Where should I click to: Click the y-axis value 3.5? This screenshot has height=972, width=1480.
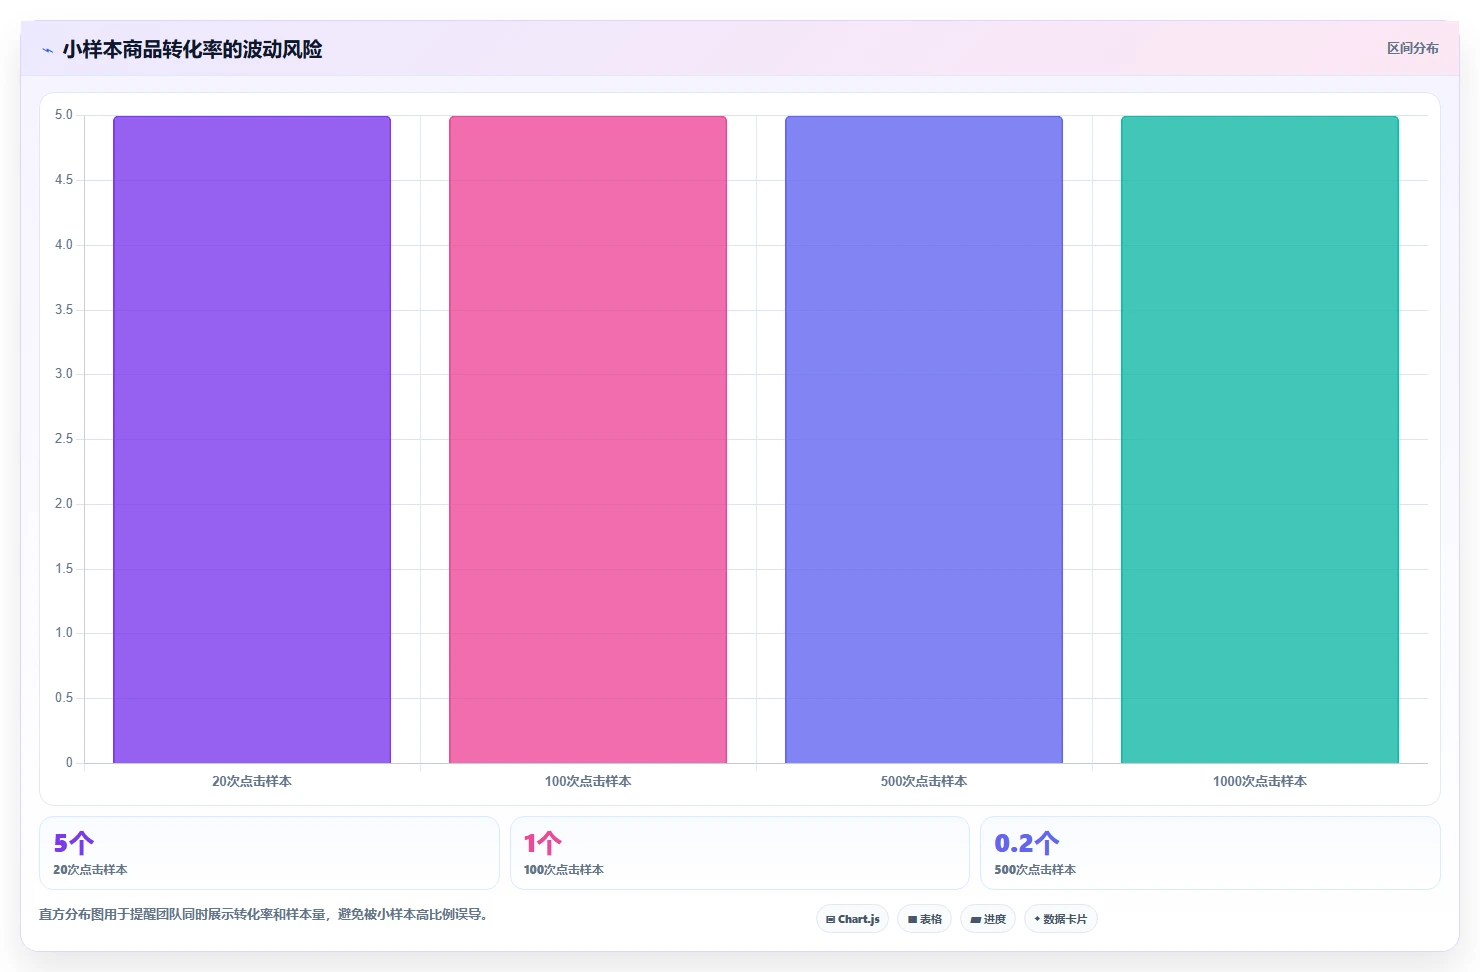[x=64, y=309]
